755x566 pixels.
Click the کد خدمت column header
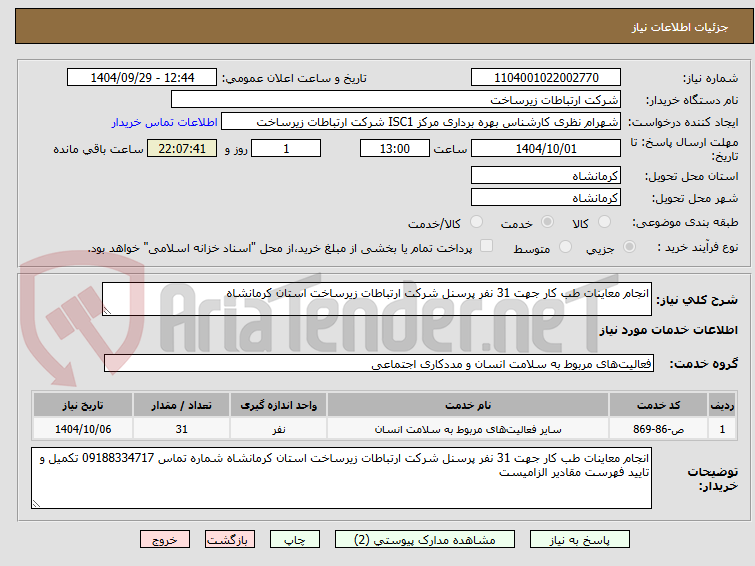click(658, 405)
